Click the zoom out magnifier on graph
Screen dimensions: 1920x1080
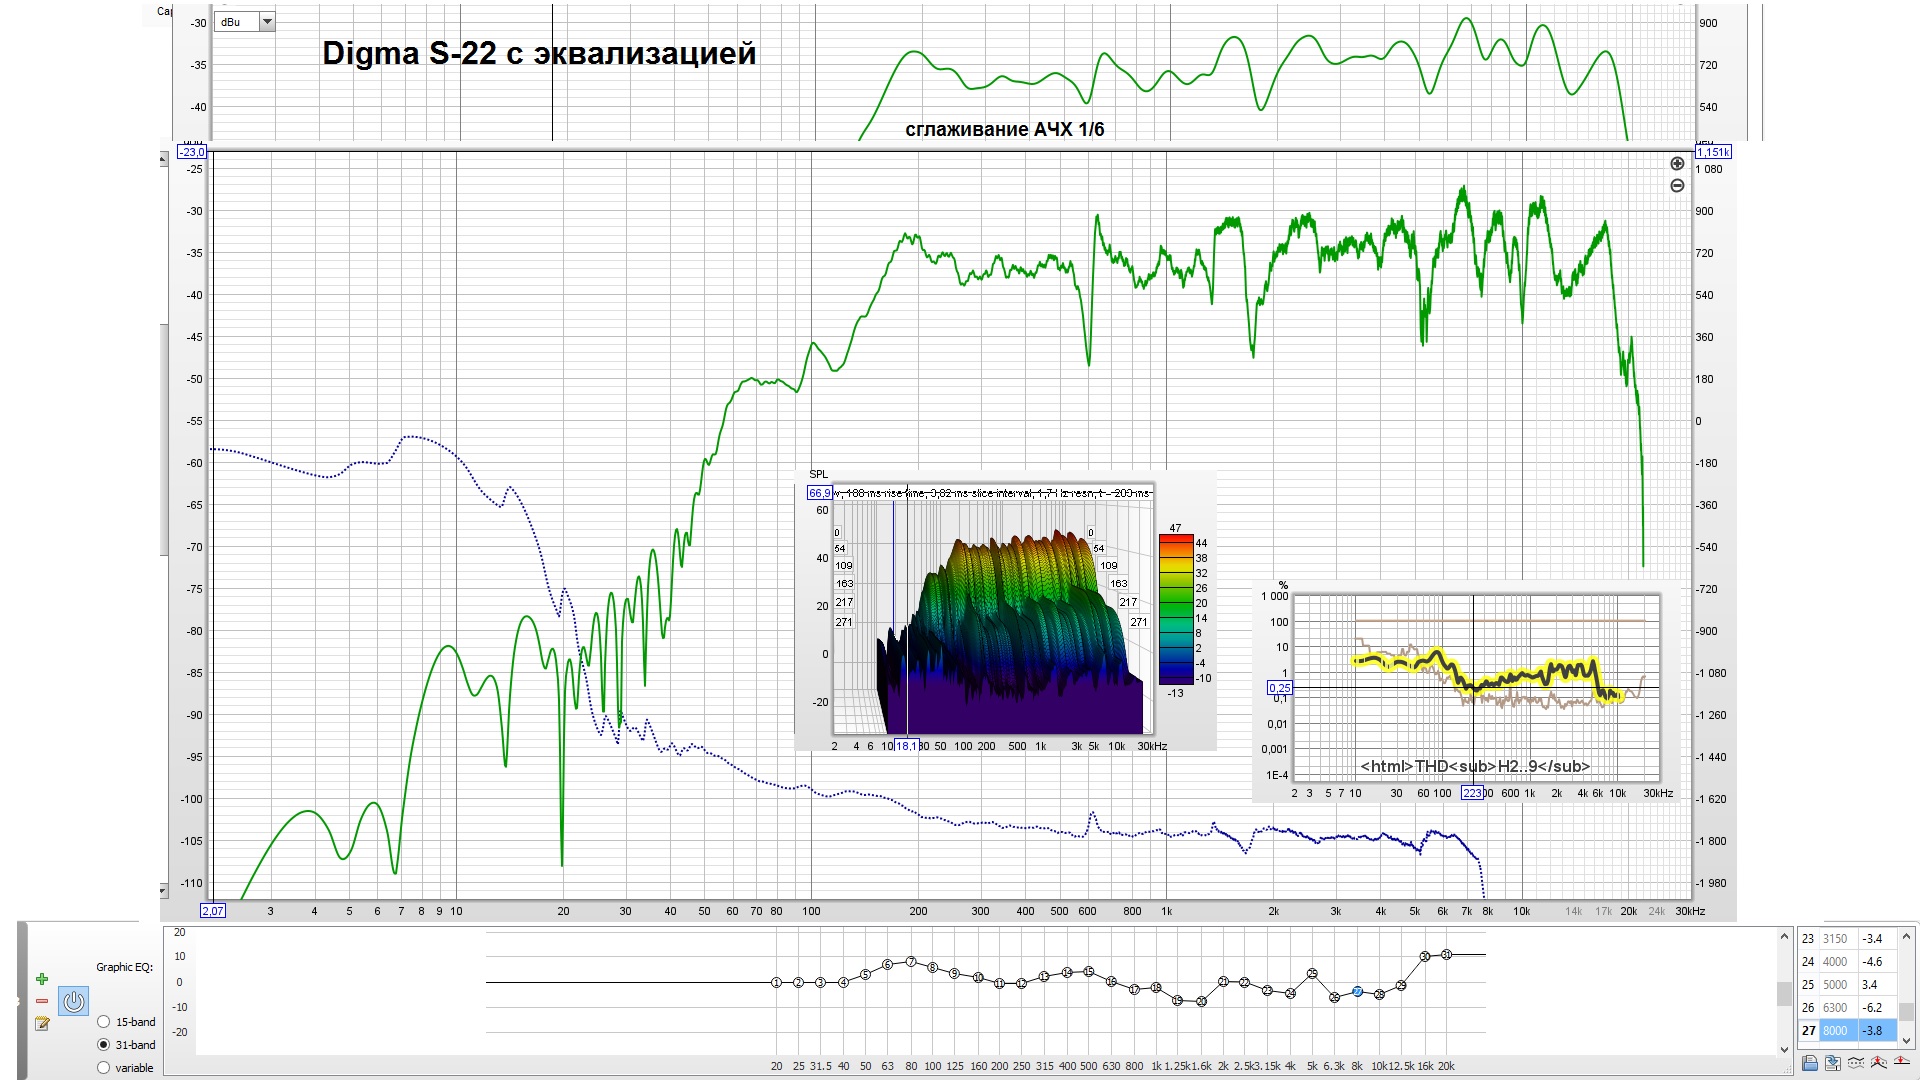[x=1678, y=186]
